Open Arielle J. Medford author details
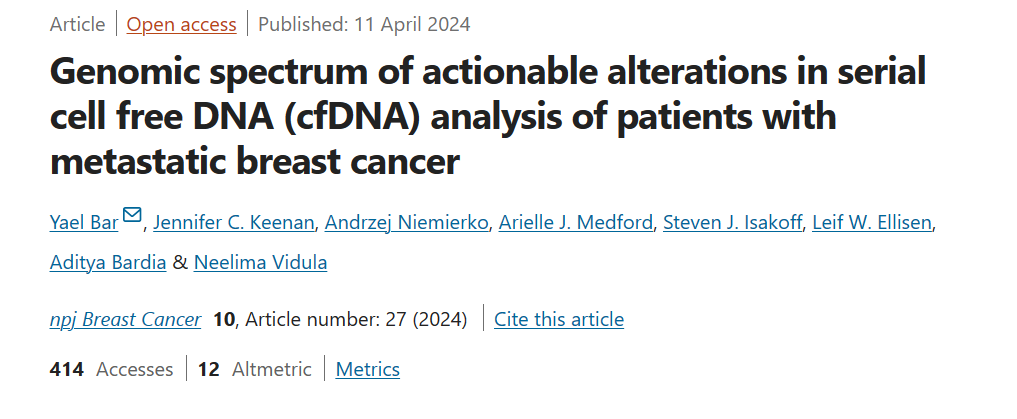This screenshot has height=419, width=1017. [x=576, y=223]
